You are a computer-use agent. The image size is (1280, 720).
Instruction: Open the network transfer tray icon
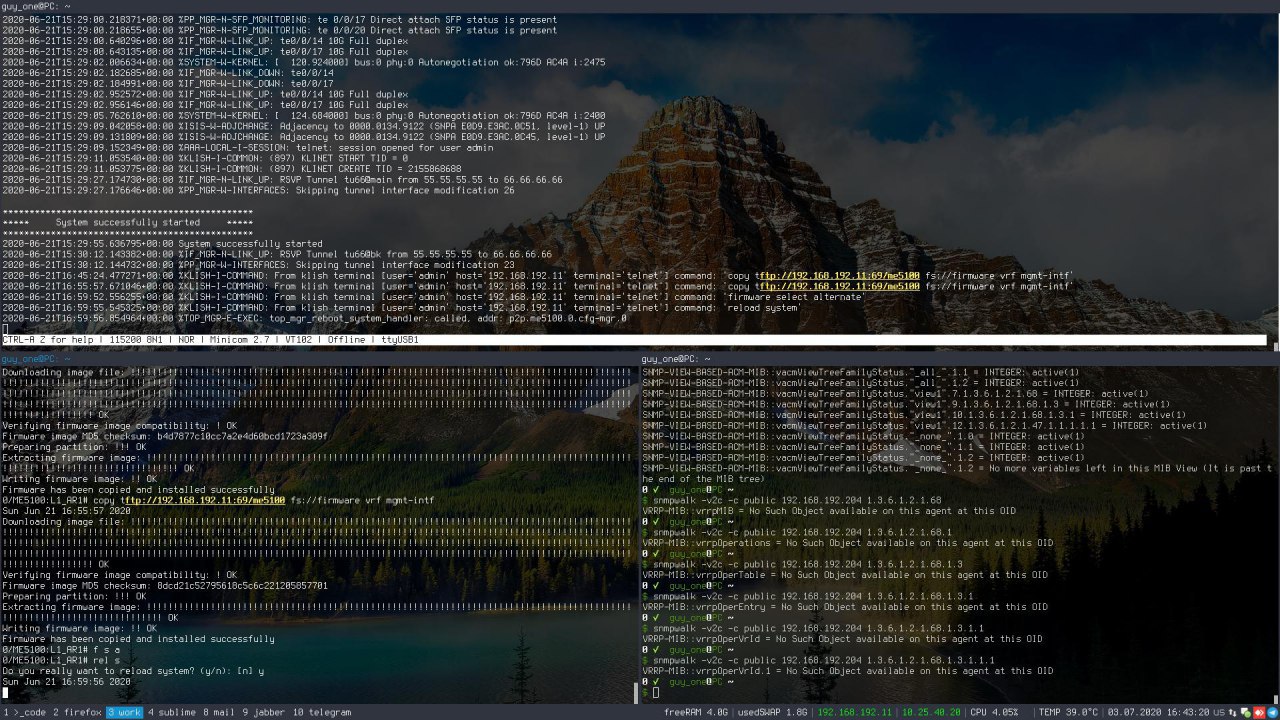pos(1233,713)
